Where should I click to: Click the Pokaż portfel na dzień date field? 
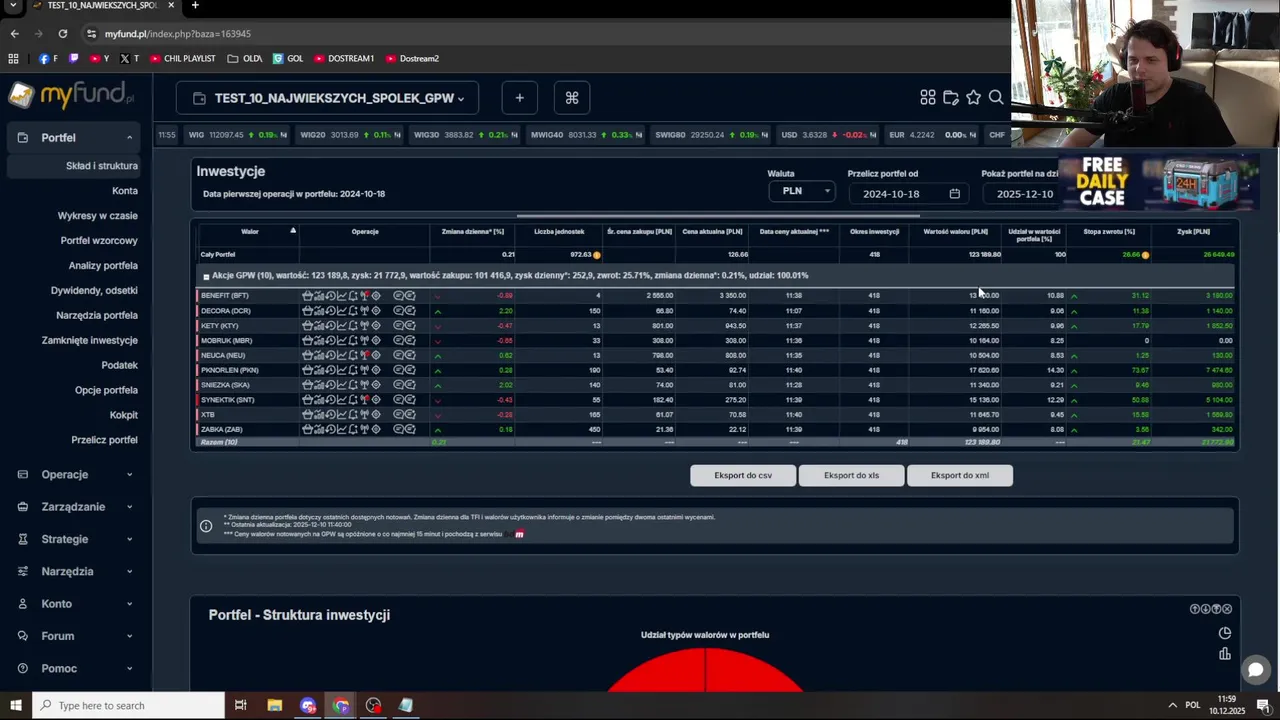click(1020, 194)
